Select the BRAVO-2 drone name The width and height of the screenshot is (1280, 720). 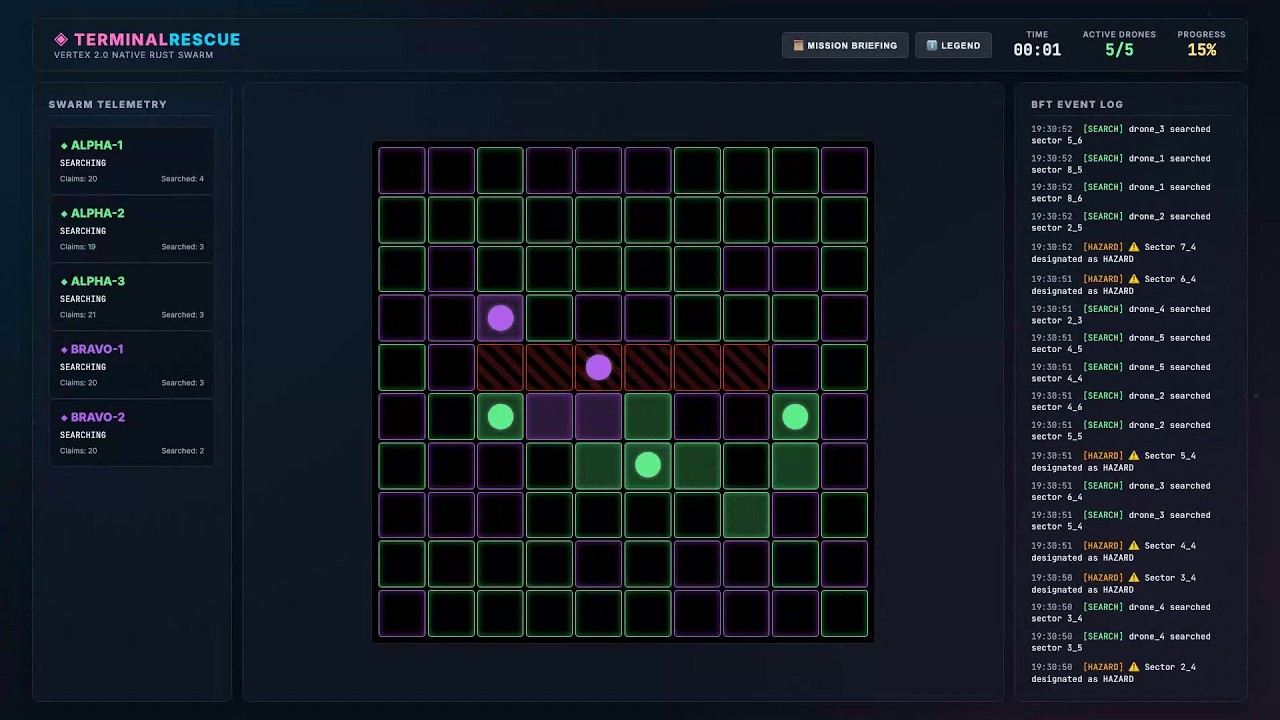(x=97, y=418)
